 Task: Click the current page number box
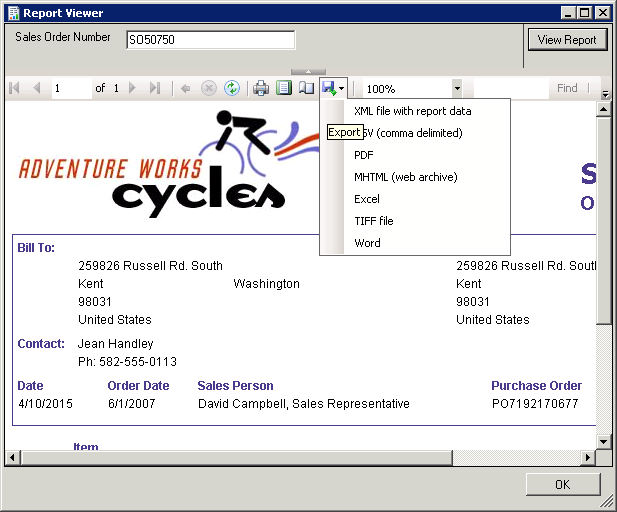coord(72,88)
